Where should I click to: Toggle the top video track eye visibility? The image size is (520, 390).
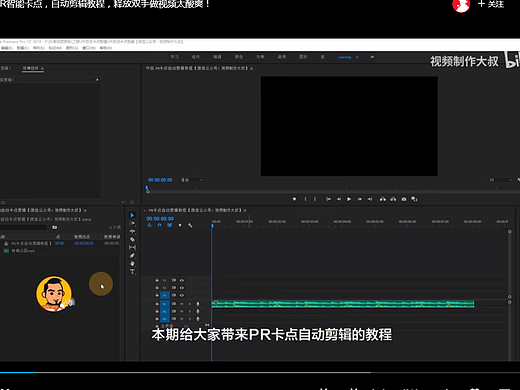(x=182, y=280)
